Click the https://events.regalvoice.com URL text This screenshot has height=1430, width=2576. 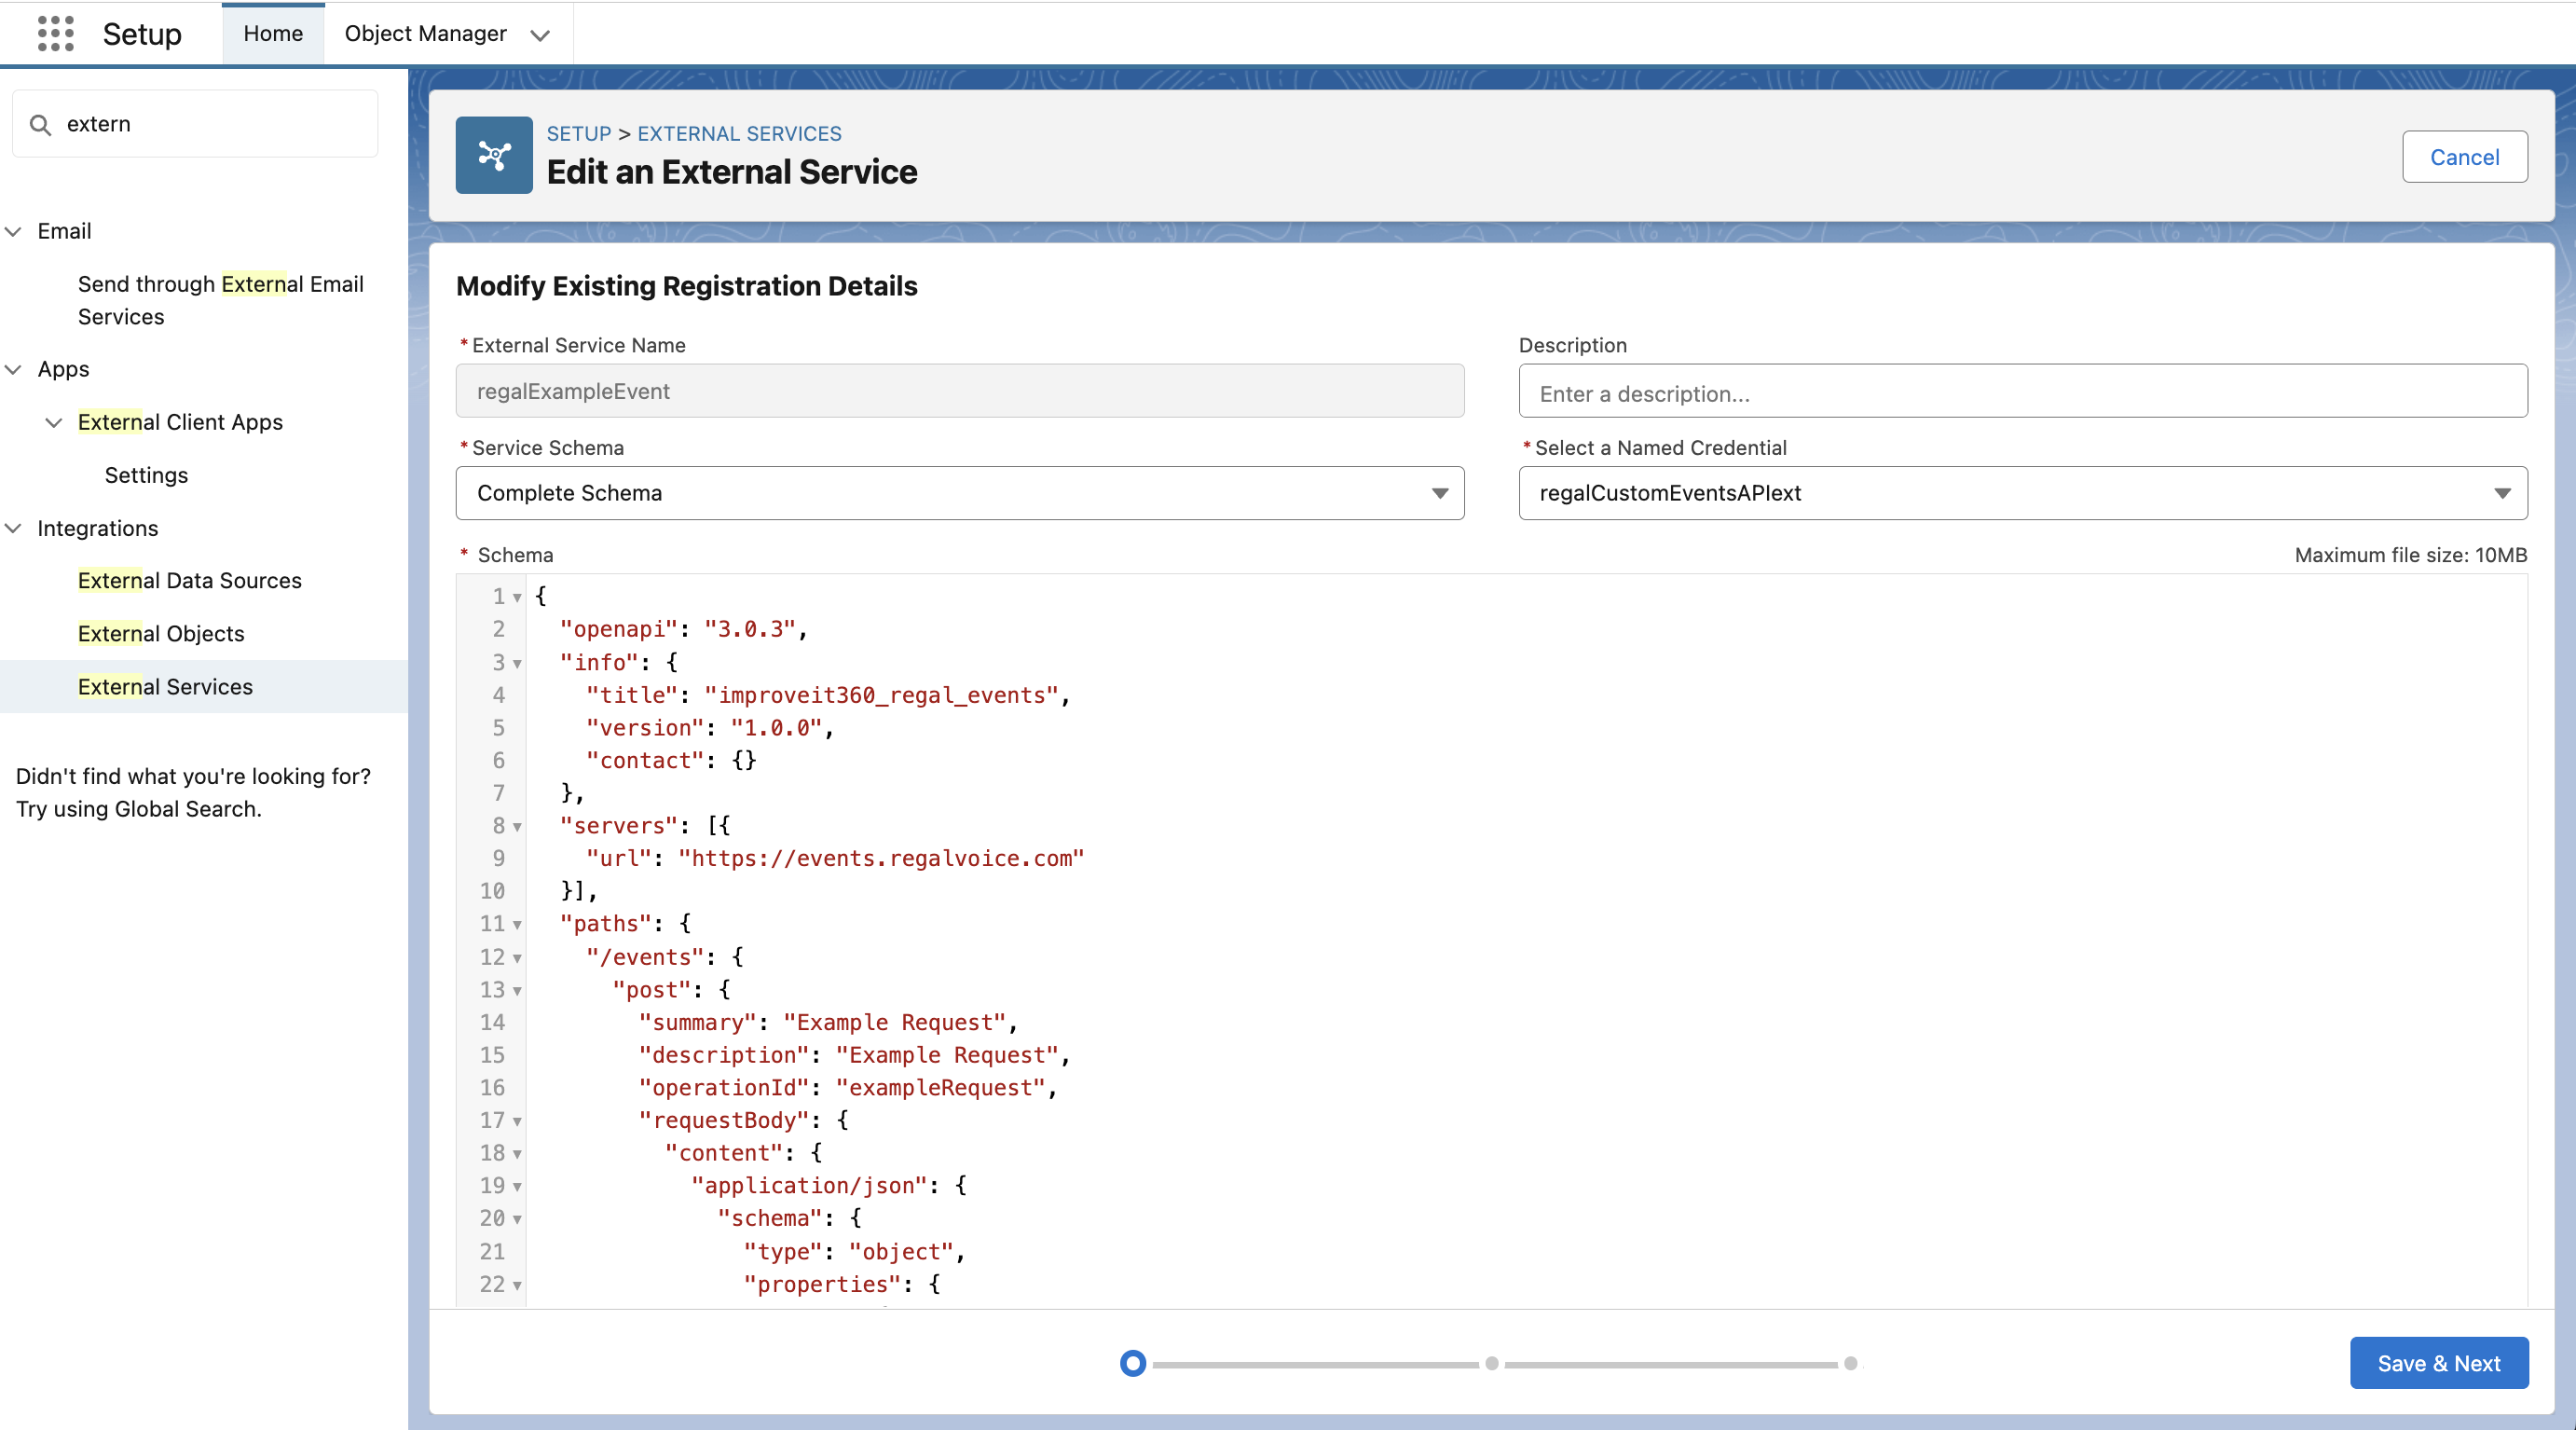(x=881, y=858)
